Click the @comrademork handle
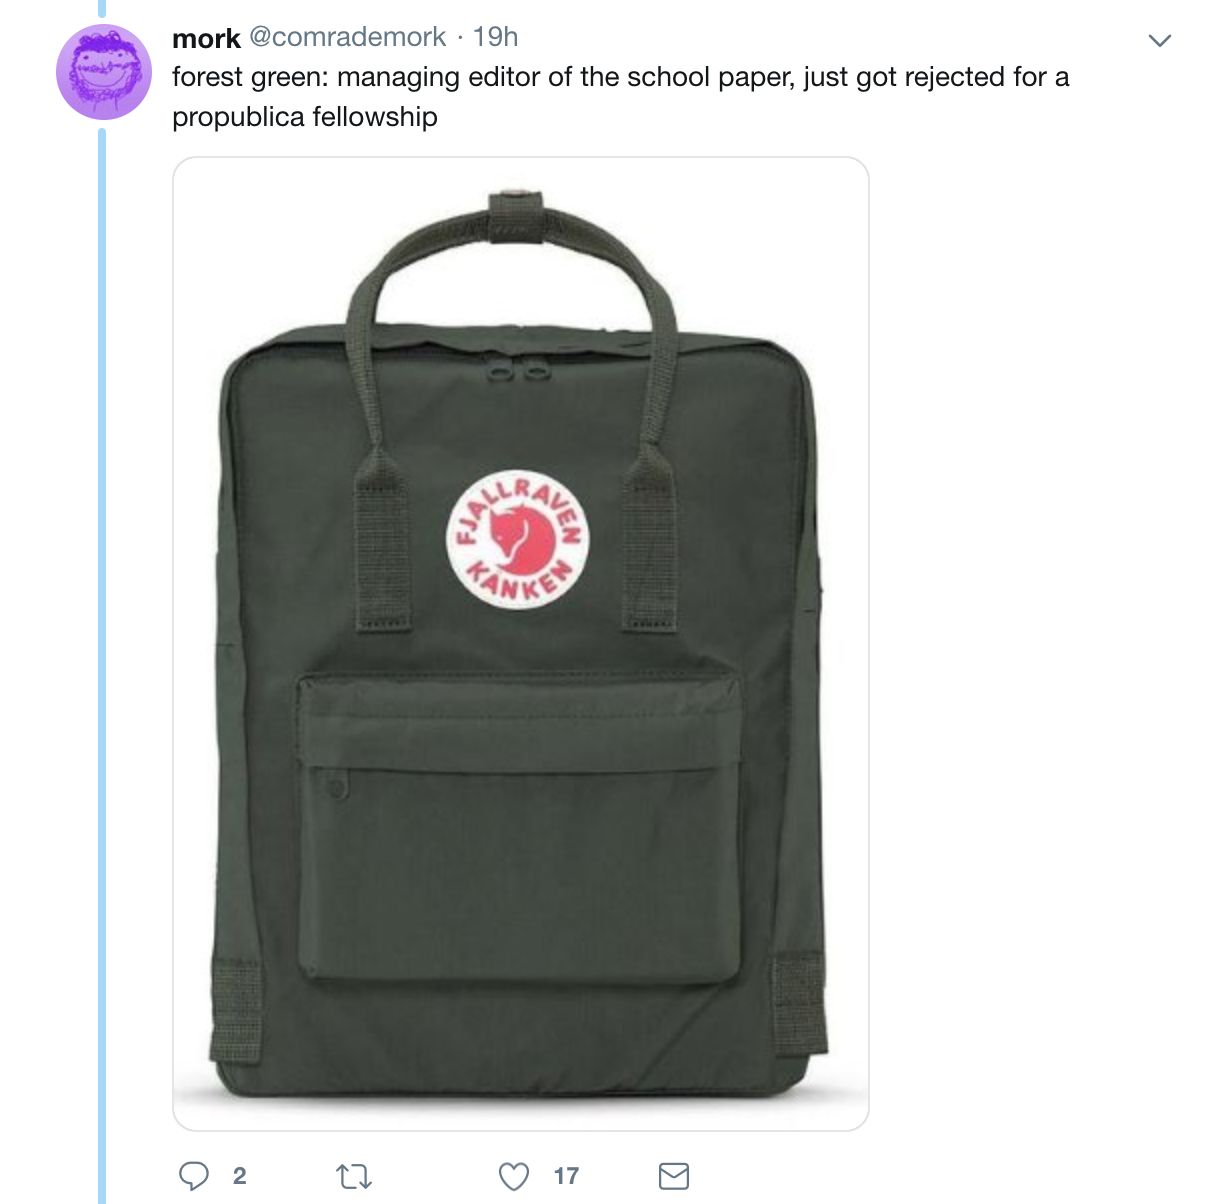 pyautogui.click(x=347, y=37)
